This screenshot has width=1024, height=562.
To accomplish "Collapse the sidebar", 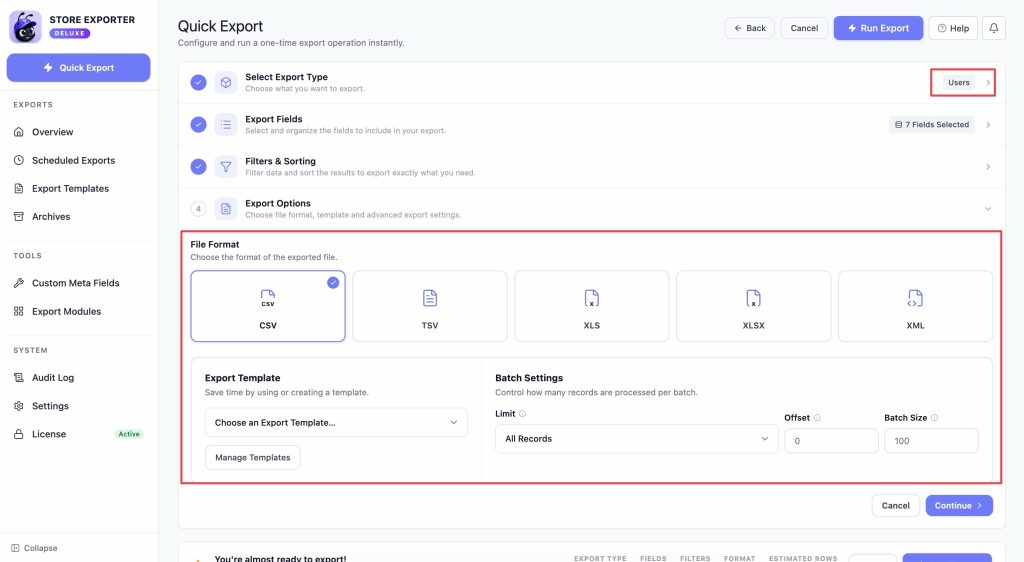I will (x=35, y=548).
